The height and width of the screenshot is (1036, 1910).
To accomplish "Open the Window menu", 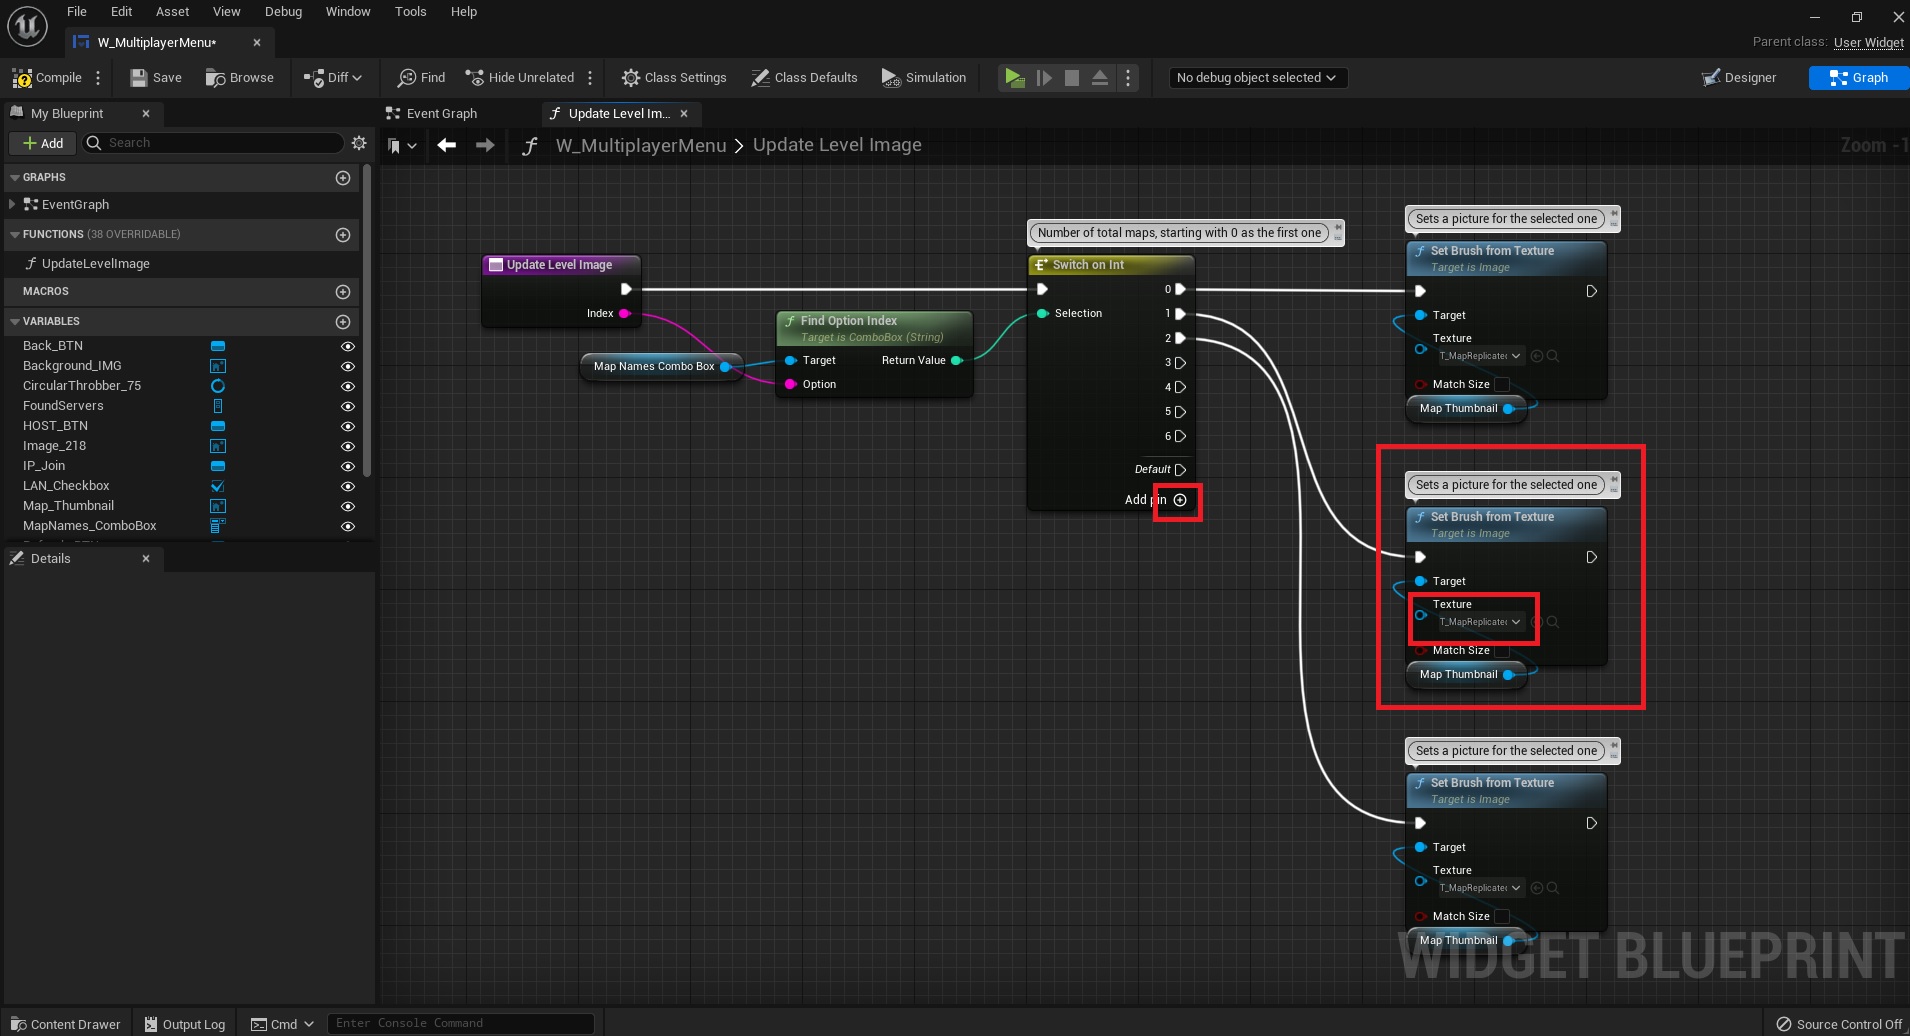I will [x=347, y=12].
